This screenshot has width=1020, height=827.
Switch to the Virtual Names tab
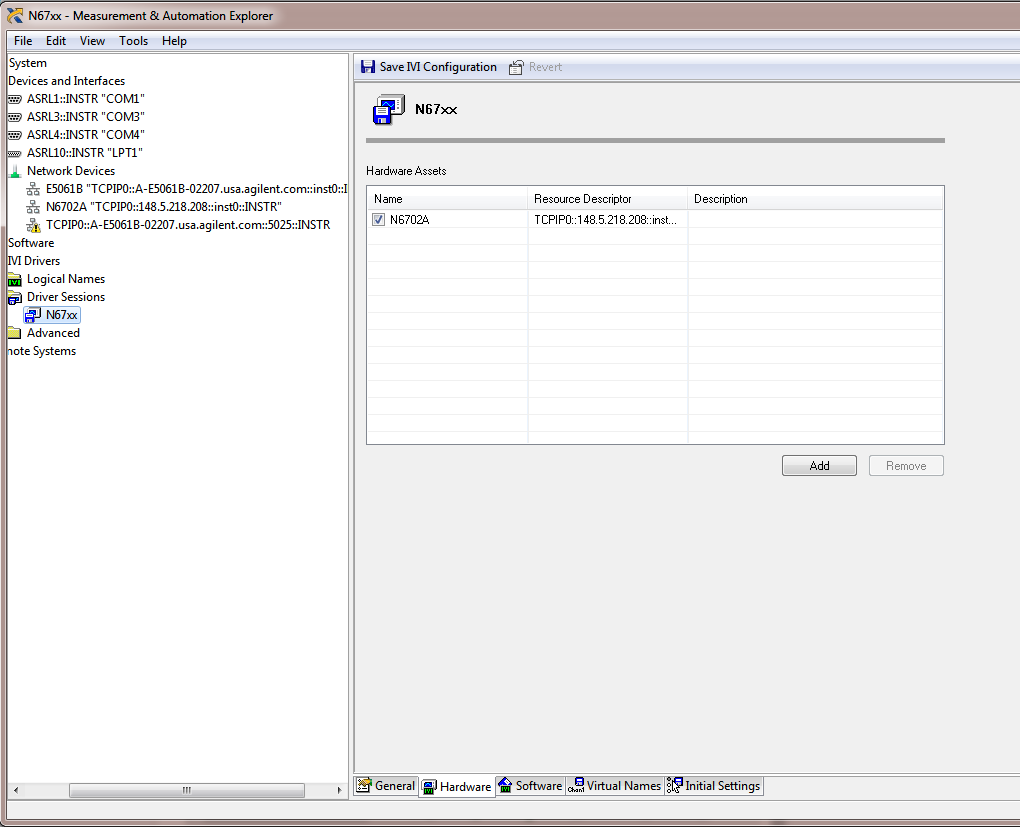(614, 785)
